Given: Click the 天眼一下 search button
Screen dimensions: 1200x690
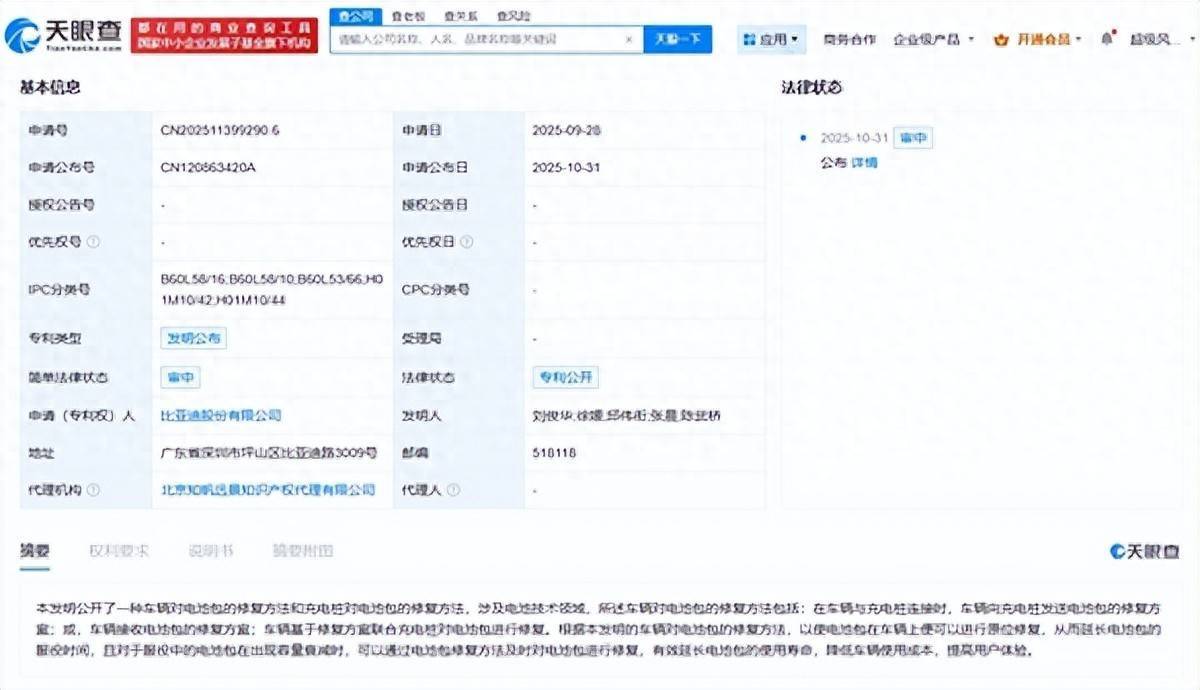Looking at the screenshot, I should [677, 40].
